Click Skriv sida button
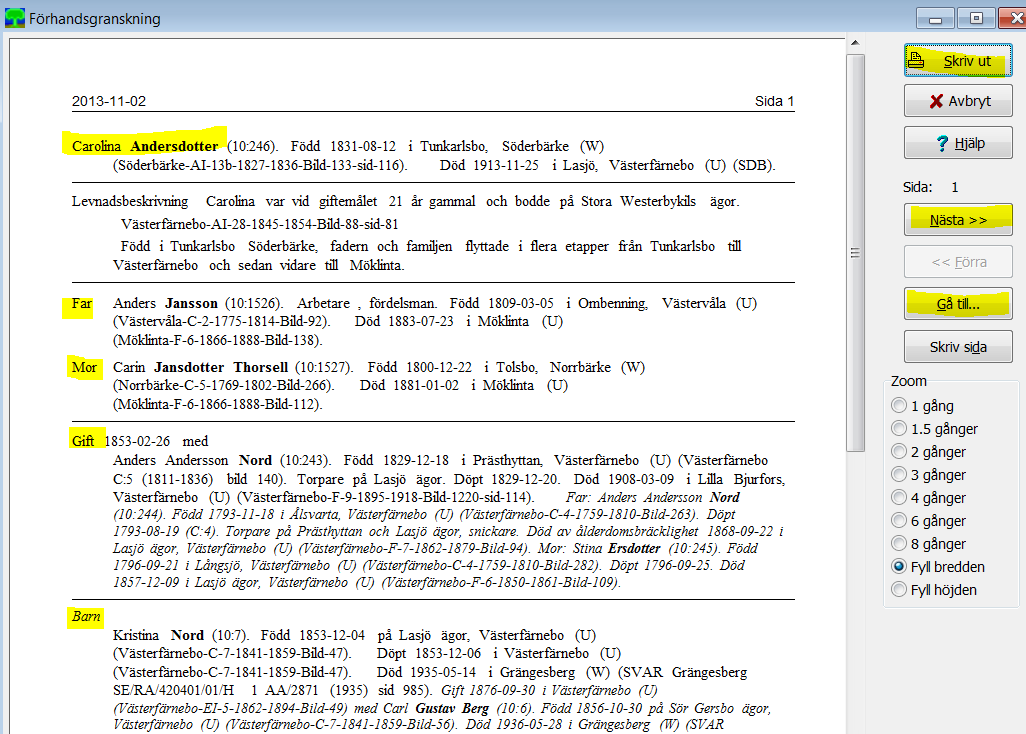This screenshot has width=1026, height=734. 958,347
